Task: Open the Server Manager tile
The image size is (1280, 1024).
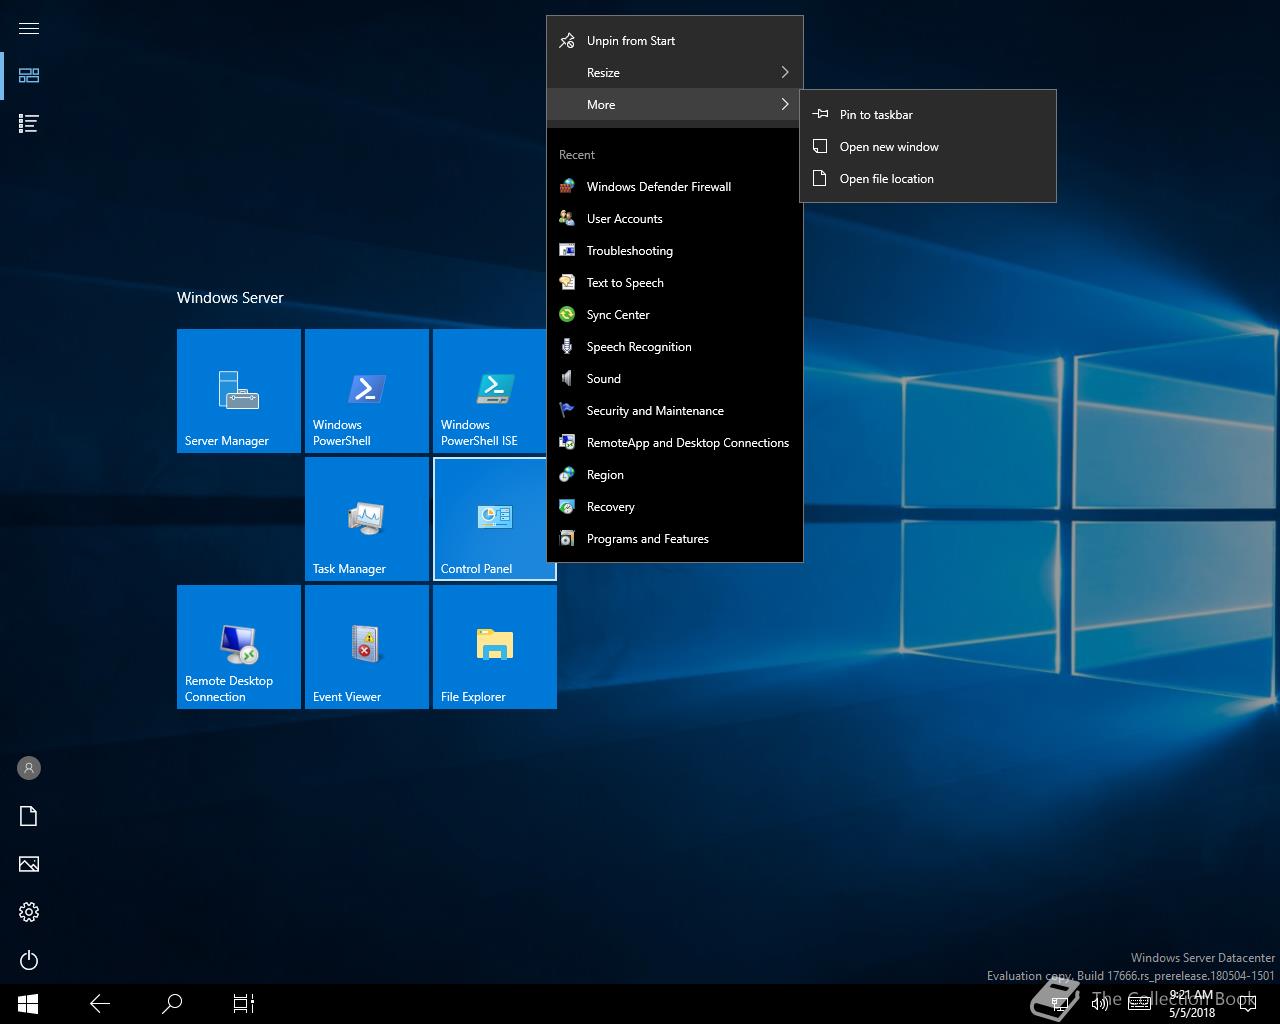Action: tap(239, 391)
